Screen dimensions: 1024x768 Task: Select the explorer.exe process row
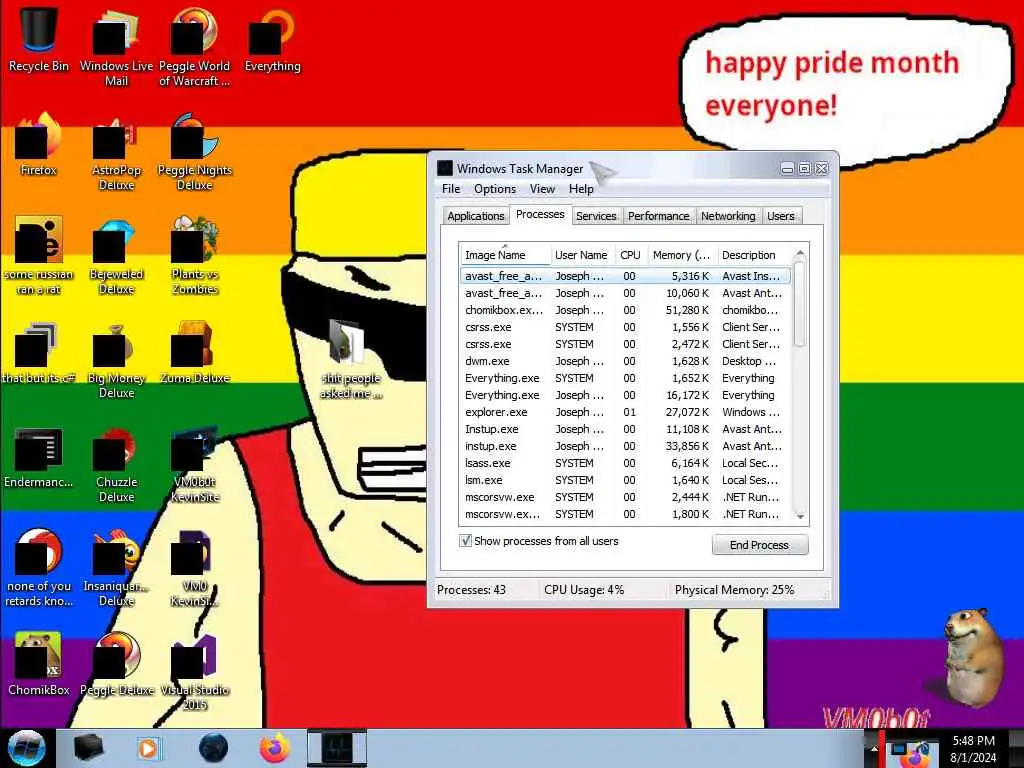[625, 412]
